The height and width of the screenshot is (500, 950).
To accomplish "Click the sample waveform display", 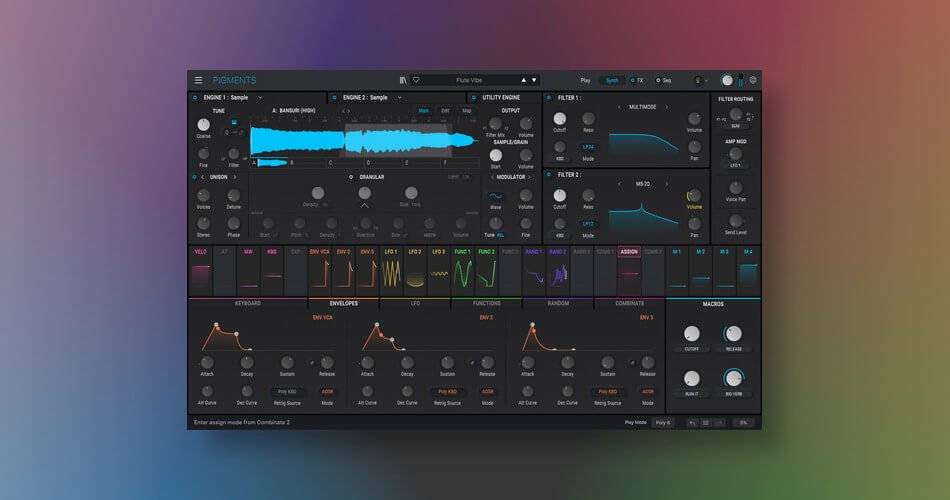I will click(x=364, y=141).
